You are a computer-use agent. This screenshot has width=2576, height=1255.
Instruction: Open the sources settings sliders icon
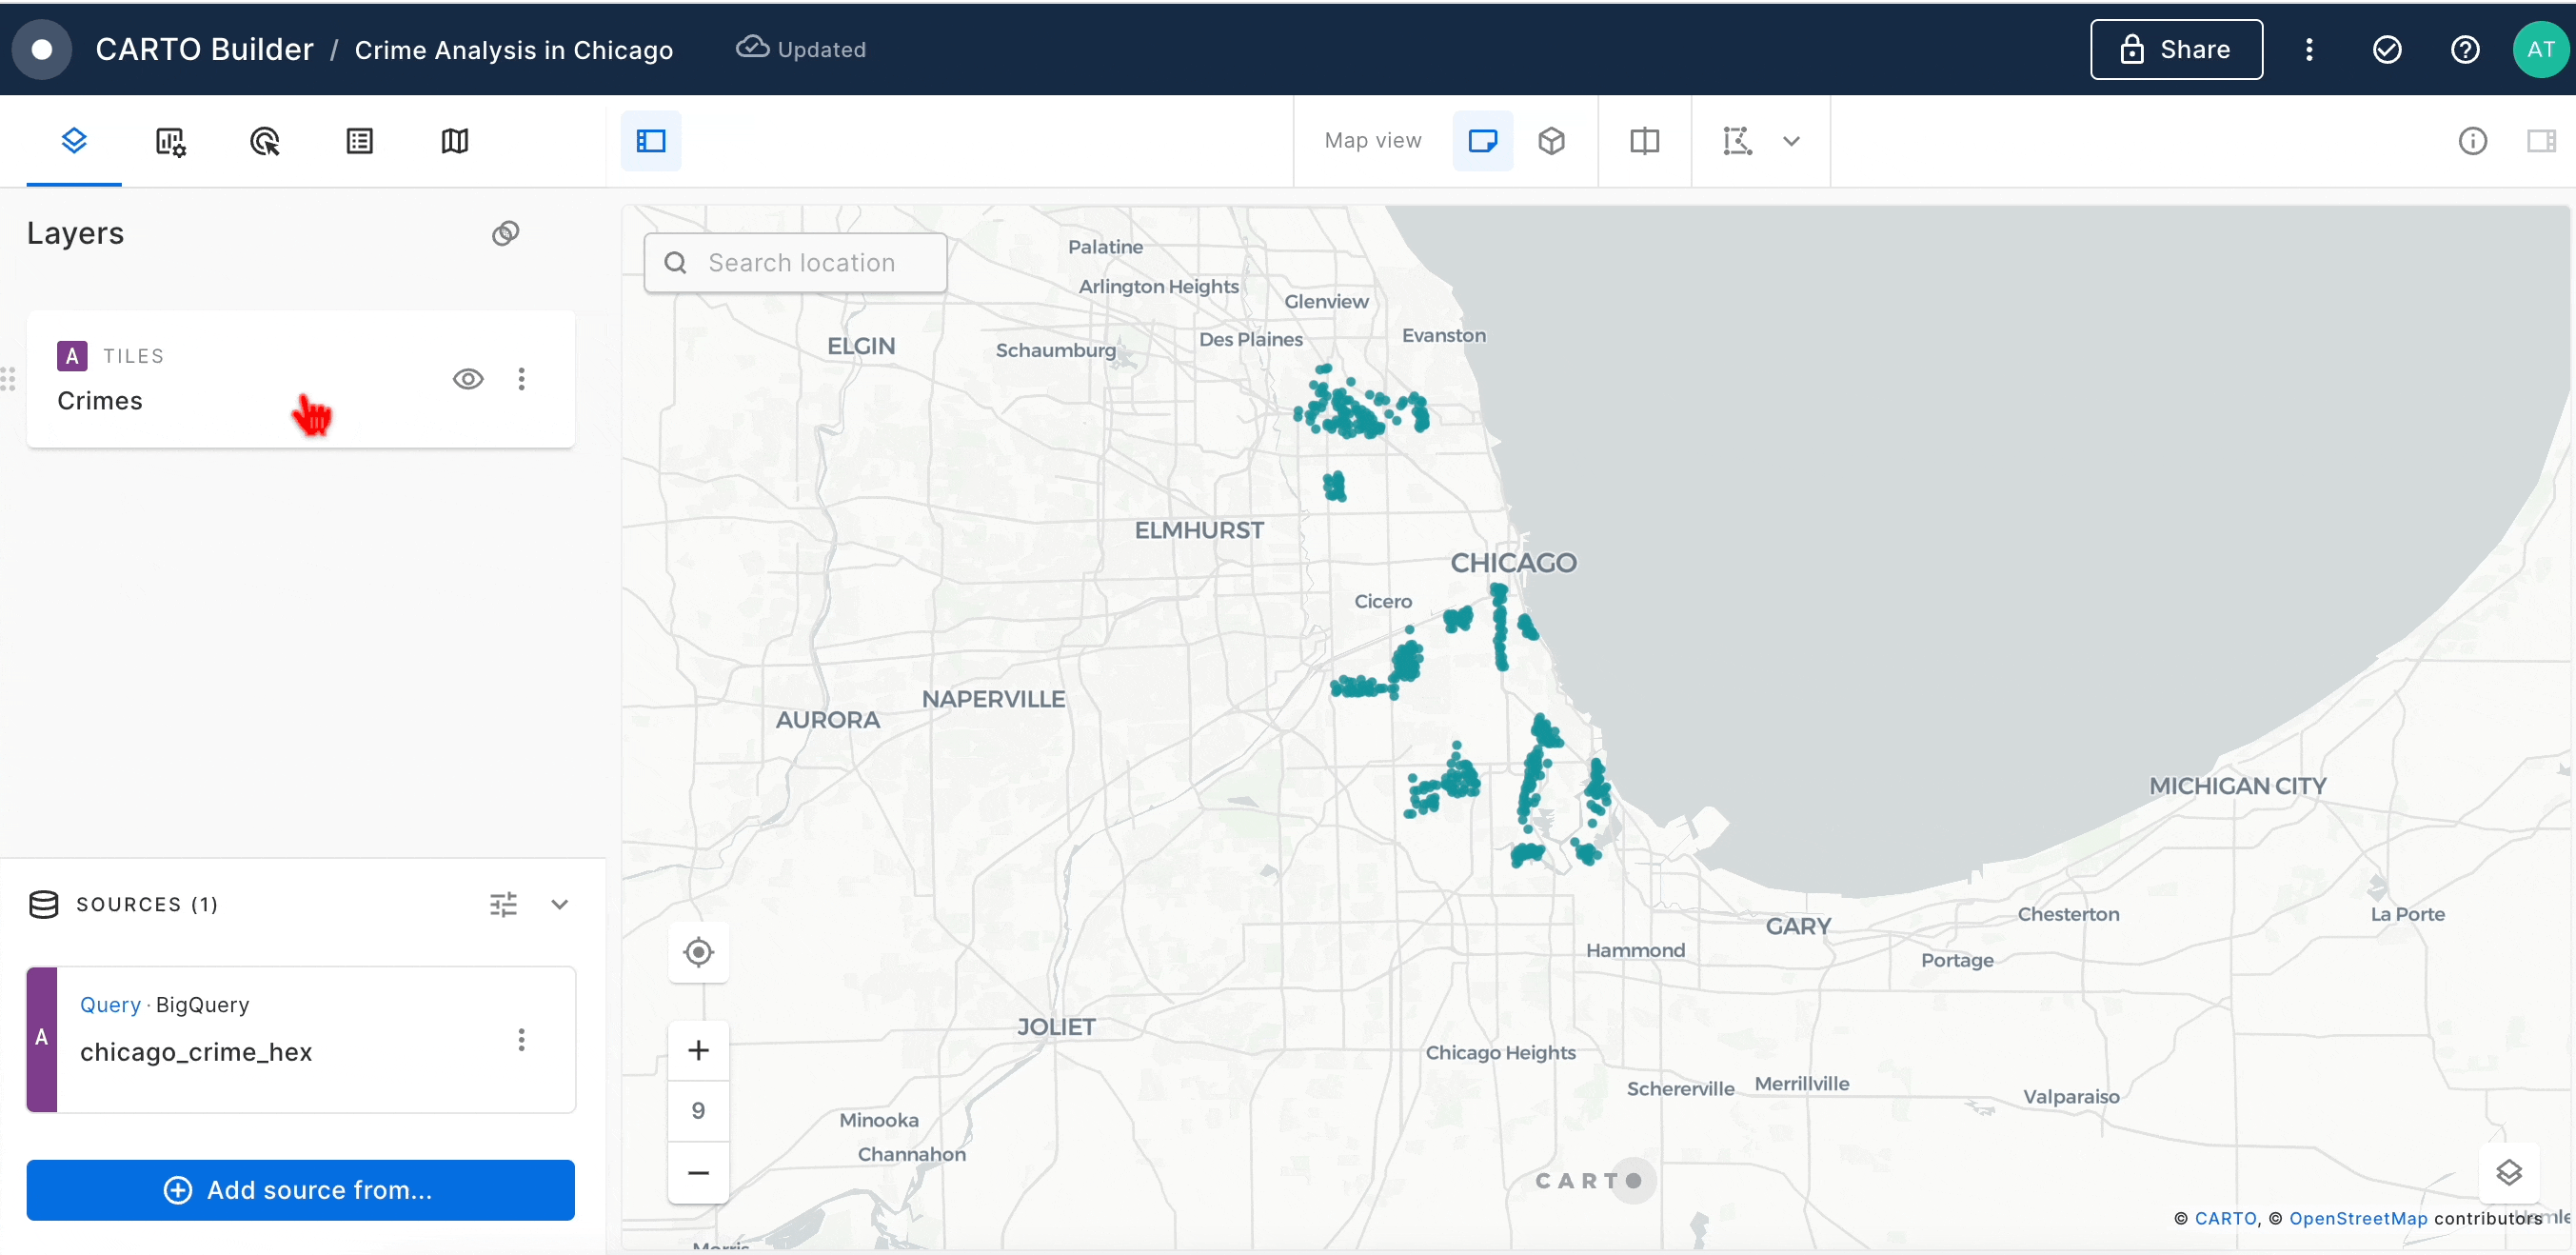point(503,904)
